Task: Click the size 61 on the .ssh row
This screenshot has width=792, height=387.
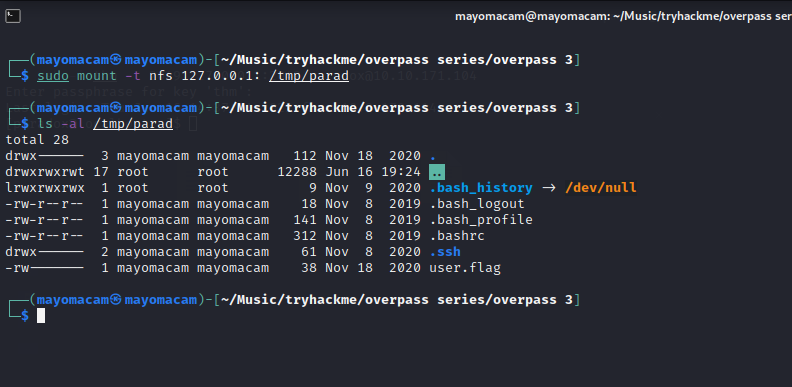Action: click(309, 252)
